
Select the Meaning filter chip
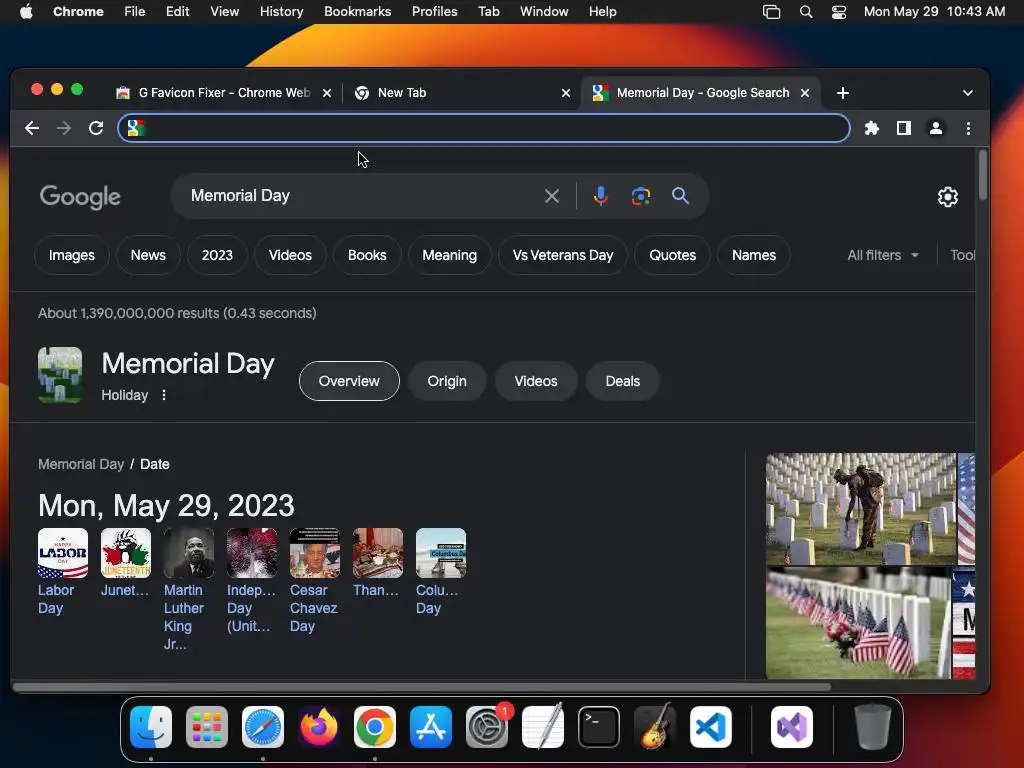pyautogui.click(x=449, y=255)
